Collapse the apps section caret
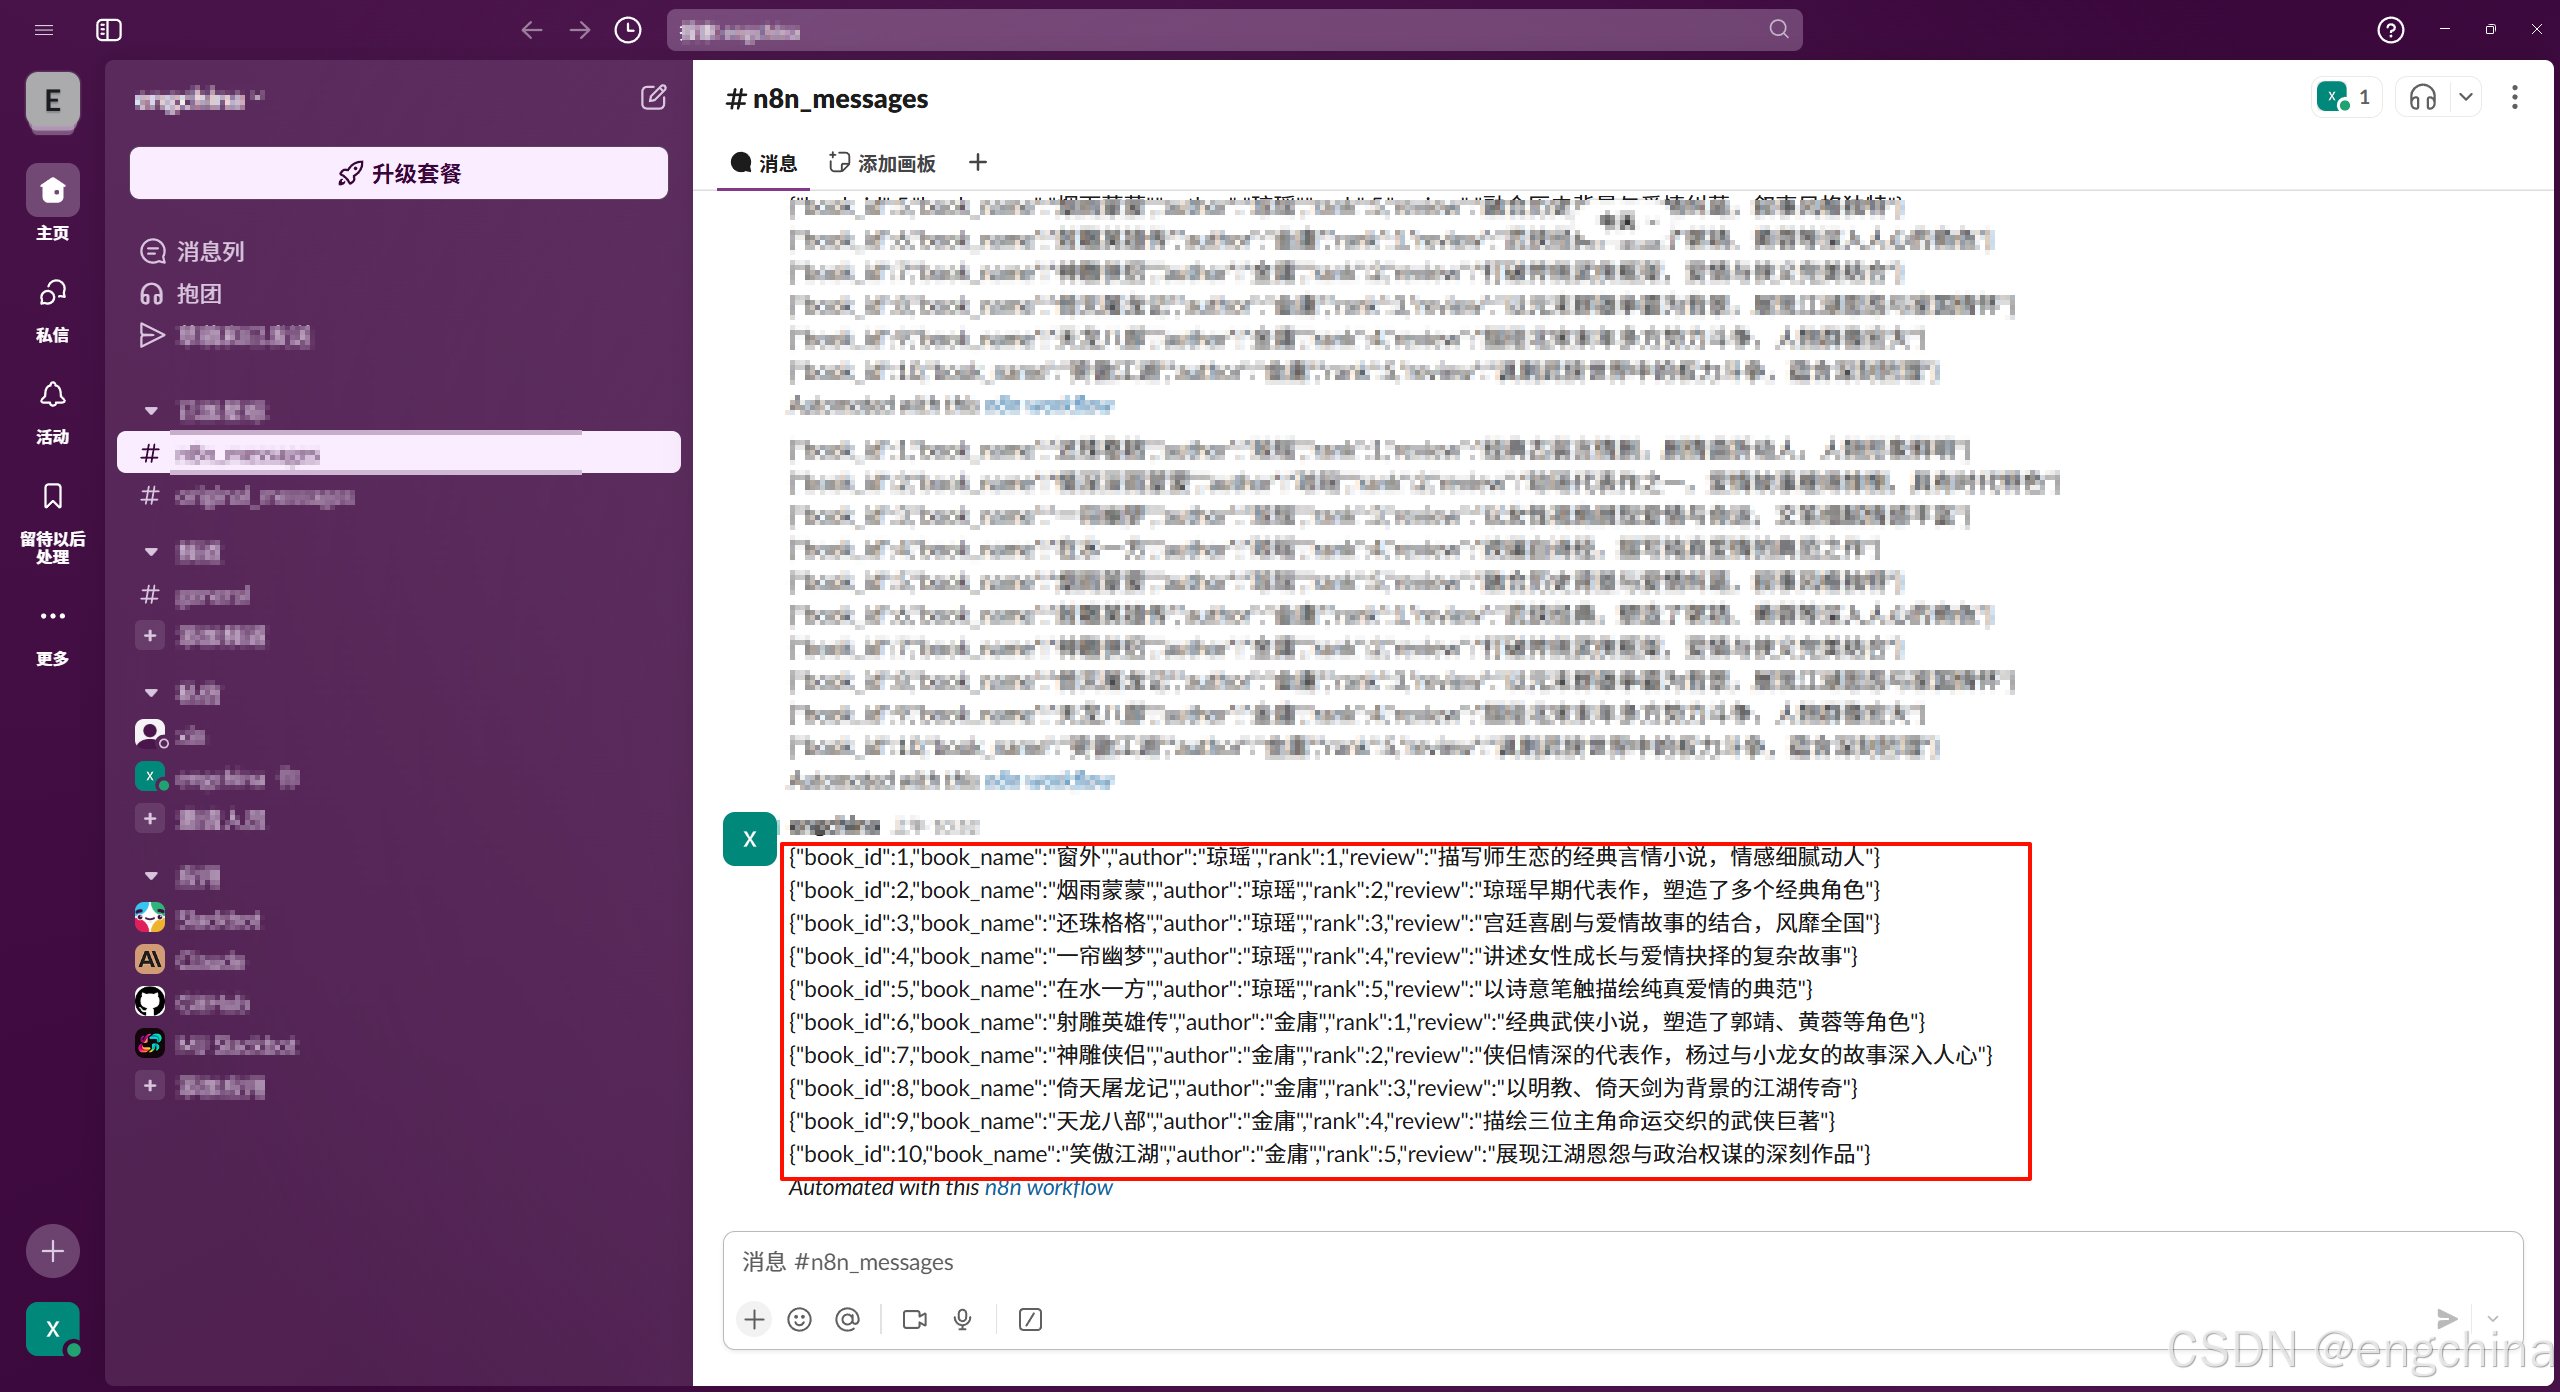2560x1392 pixels. [151, 876]
